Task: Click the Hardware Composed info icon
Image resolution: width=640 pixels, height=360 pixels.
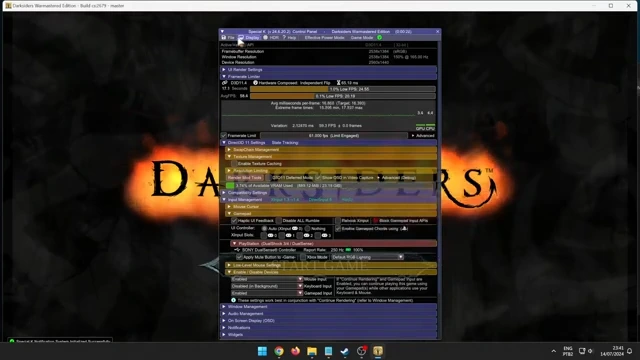Action: (256, 83)
